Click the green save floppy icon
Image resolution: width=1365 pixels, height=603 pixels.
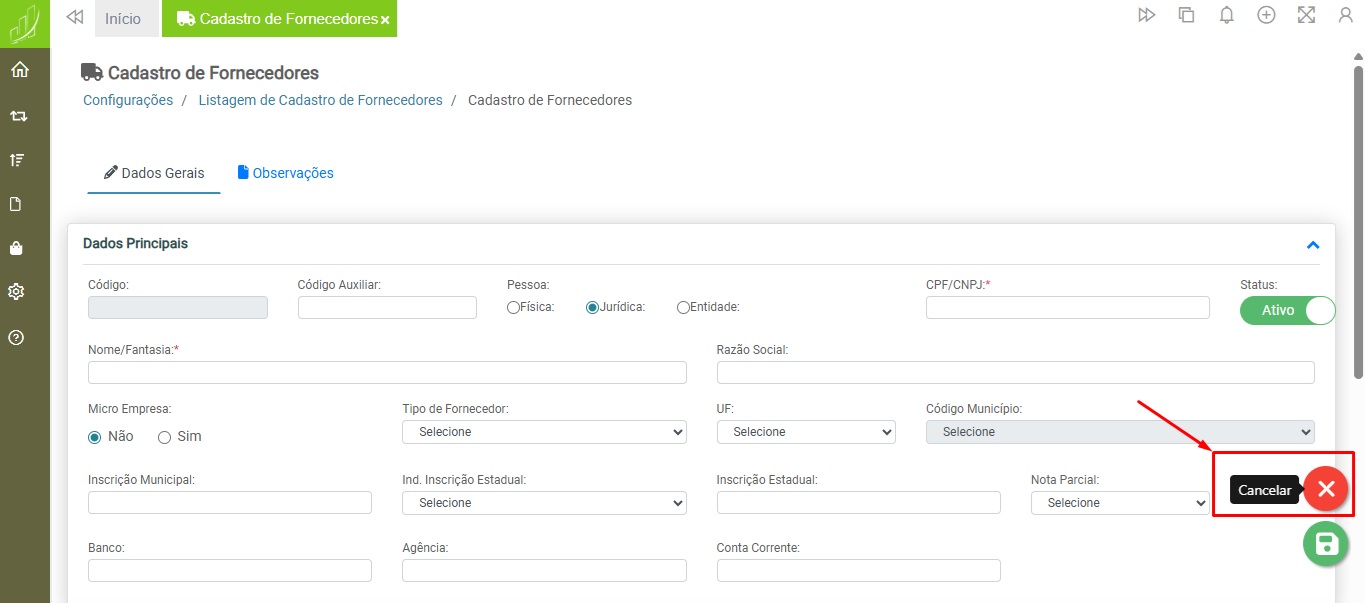tap(1326, 544)
